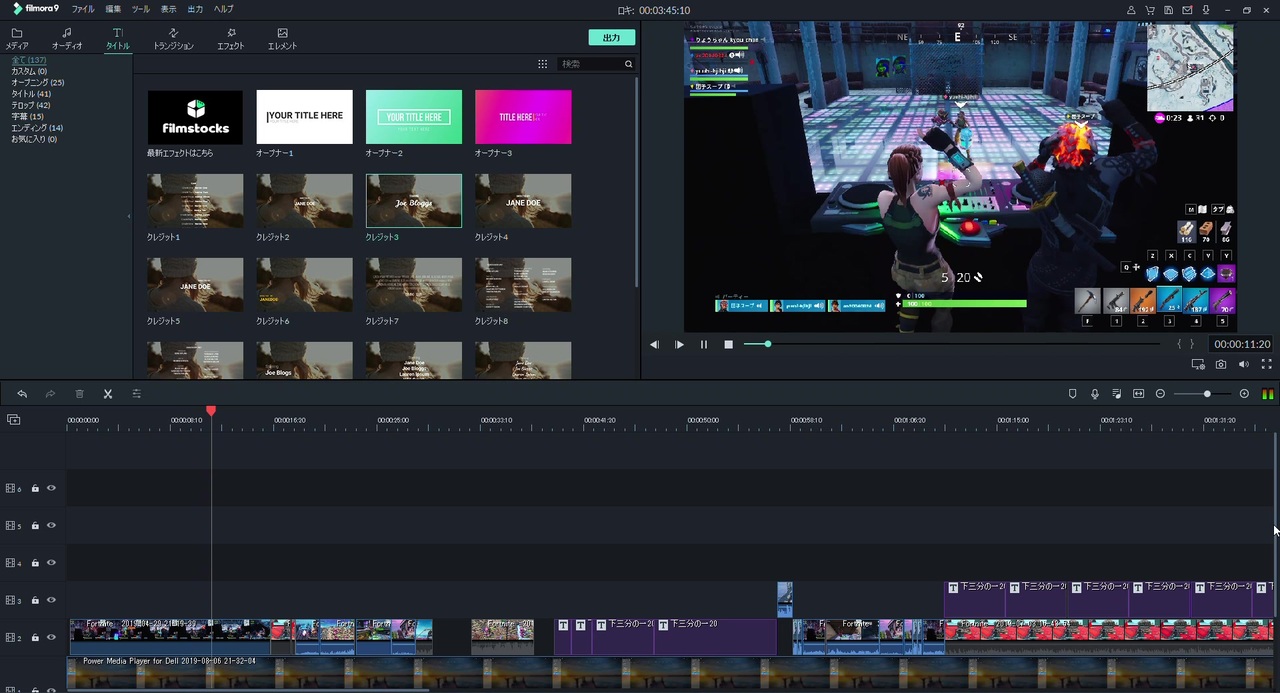Image resolution: width=1280 pixels, height=693 pixels.
Task: Select the カスタム (0) category
Action: click(29, 72)
